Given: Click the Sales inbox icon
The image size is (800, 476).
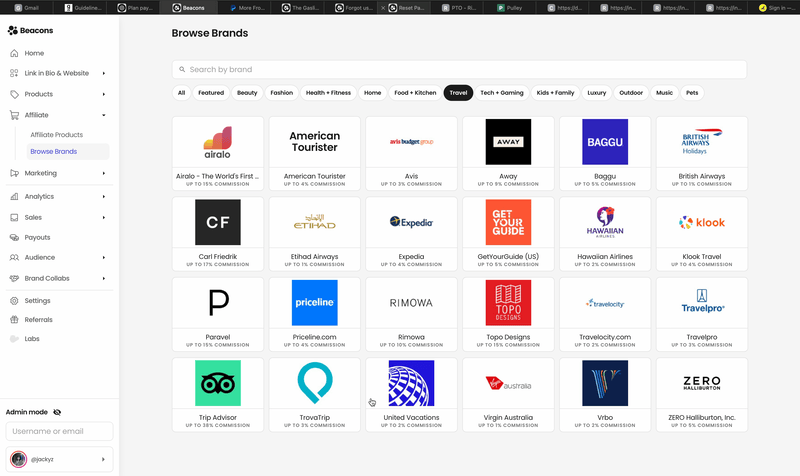Looking at the screenshot, I should pyautogui.click(x=14, y=217).
